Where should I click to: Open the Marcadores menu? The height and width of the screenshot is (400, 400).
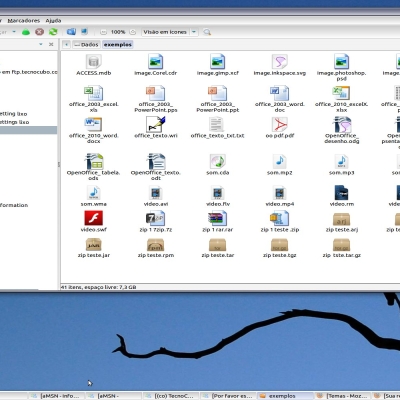[x=24, y=21]
